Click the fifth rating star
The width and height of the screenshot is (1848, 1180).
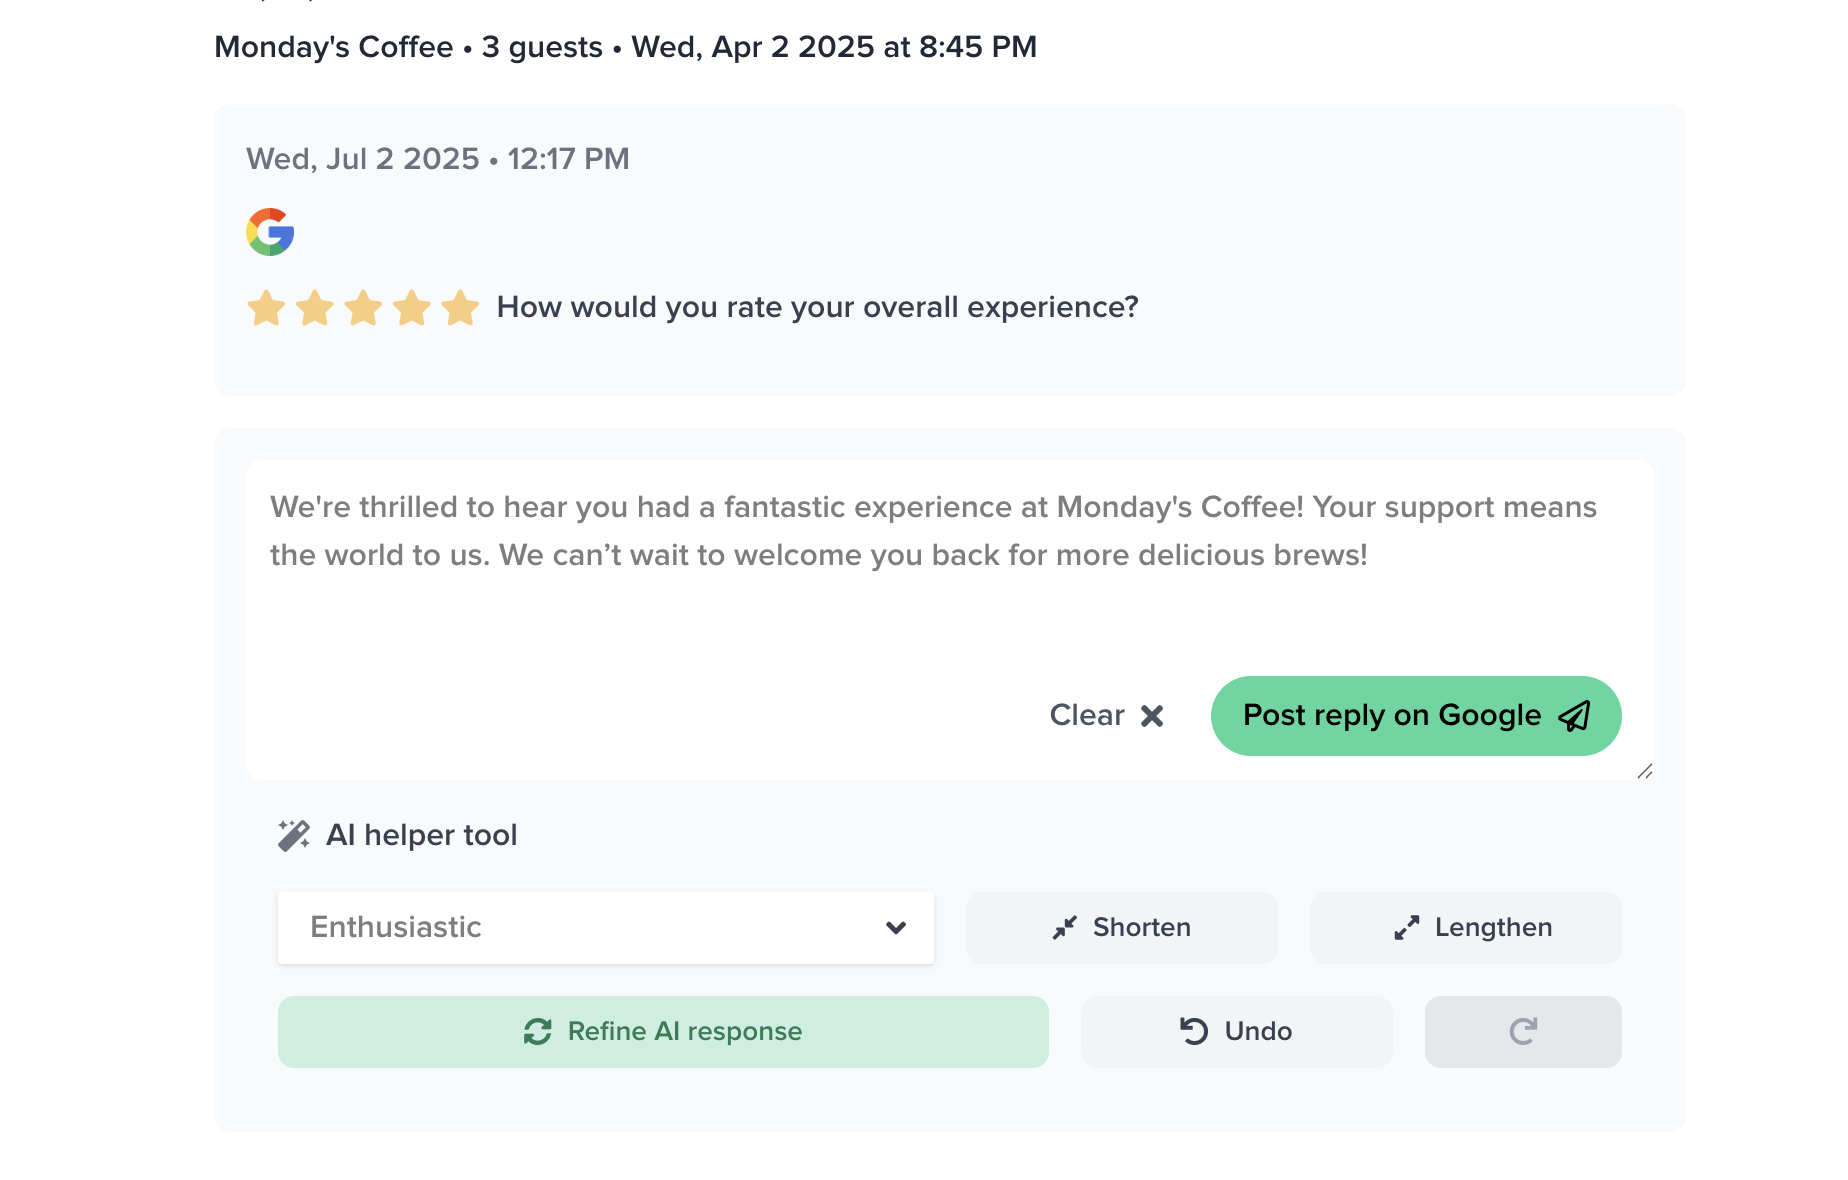click(460, 308)
